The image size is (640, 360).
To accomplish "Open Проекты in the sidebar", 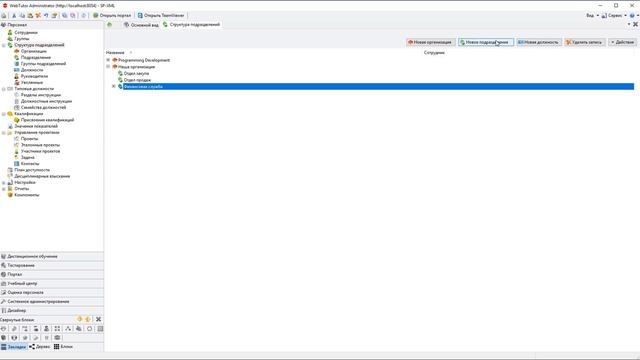I will coord(29,139).
